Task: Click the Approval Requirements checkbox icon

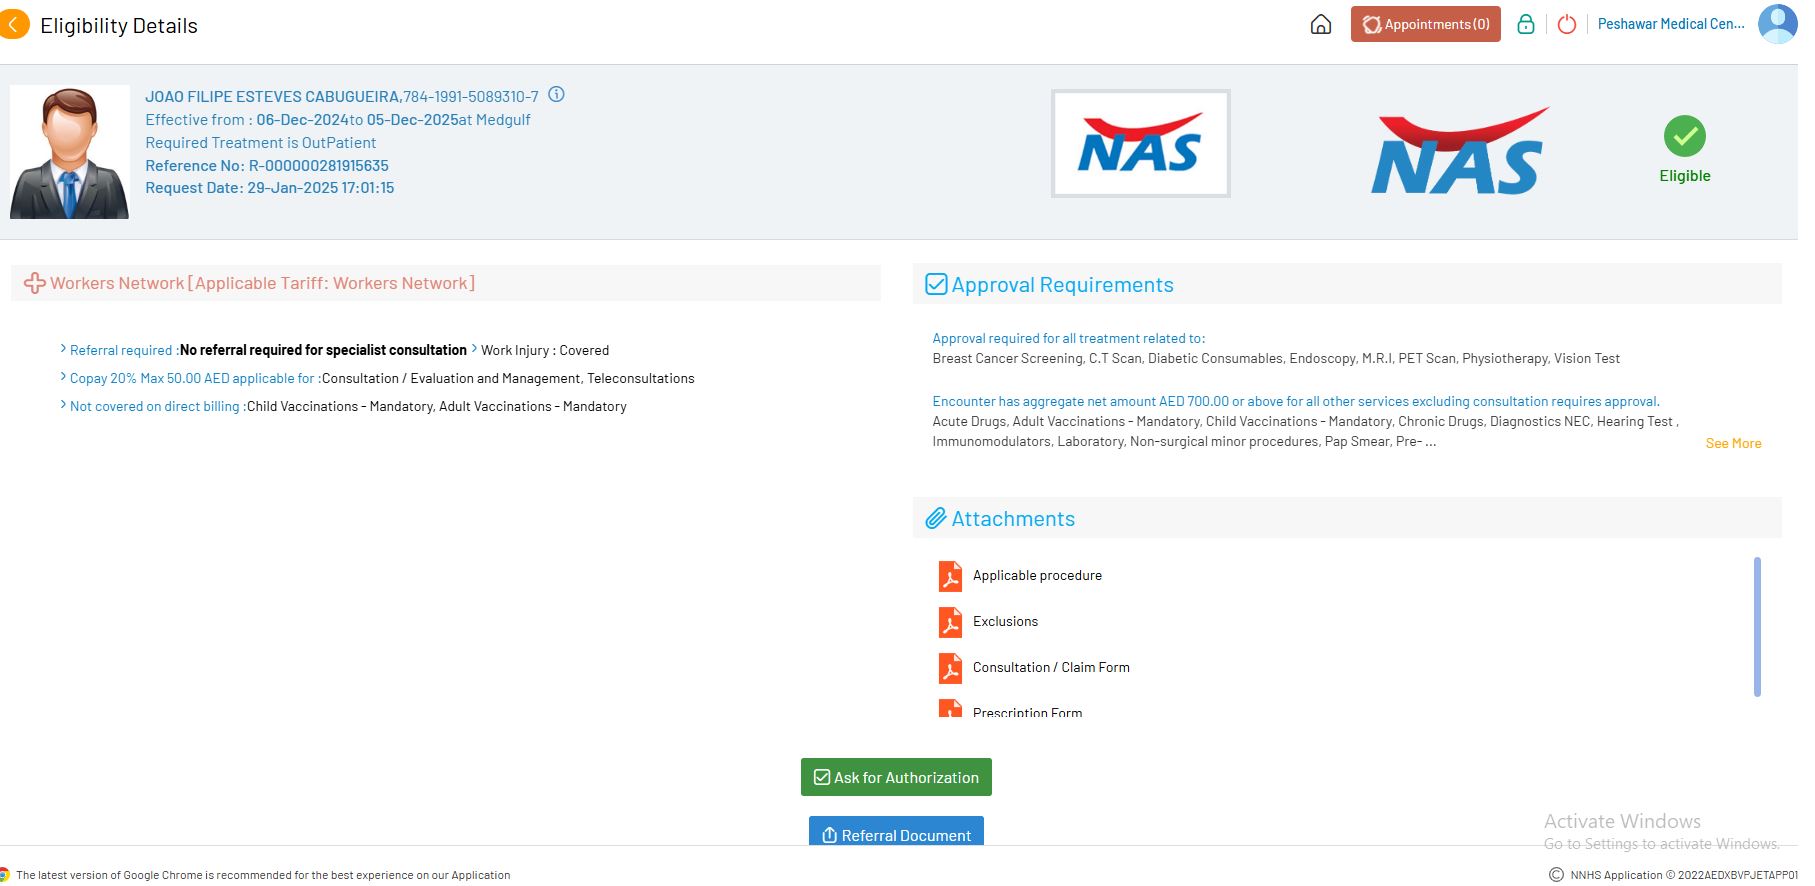Action: pyautogui.click(x=936, y=284)
